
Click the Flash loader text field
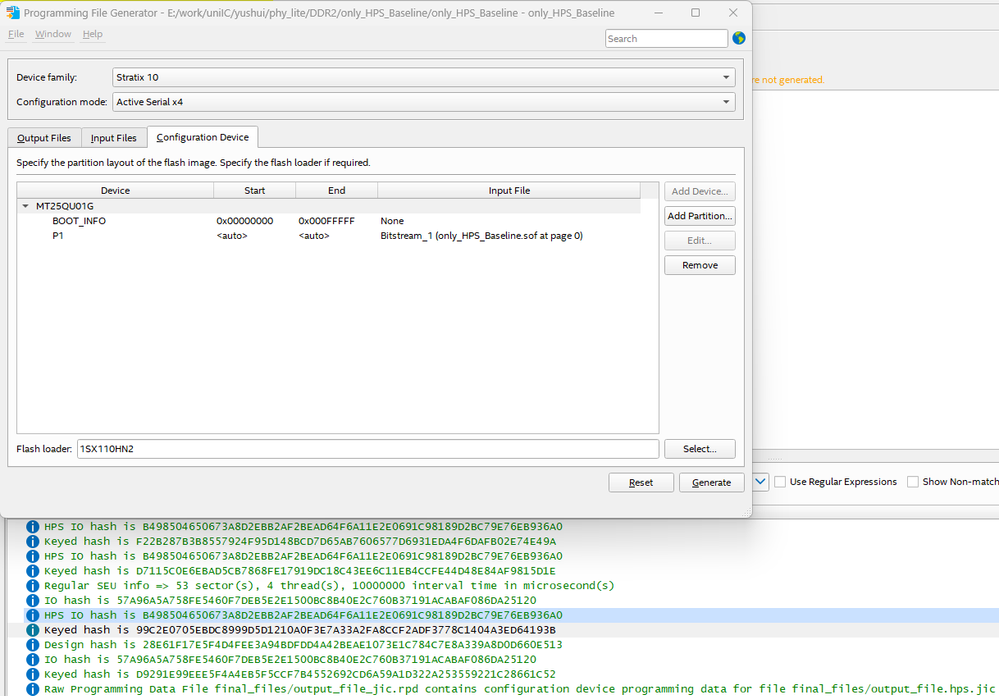[367, 449]
